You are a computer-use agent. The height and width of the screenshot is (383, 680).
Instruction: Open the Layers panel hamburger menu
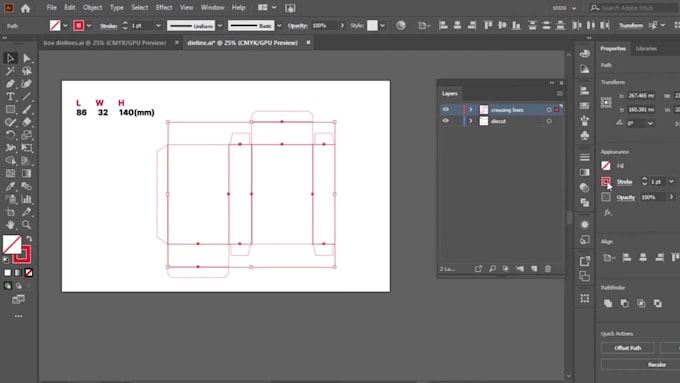559,93
